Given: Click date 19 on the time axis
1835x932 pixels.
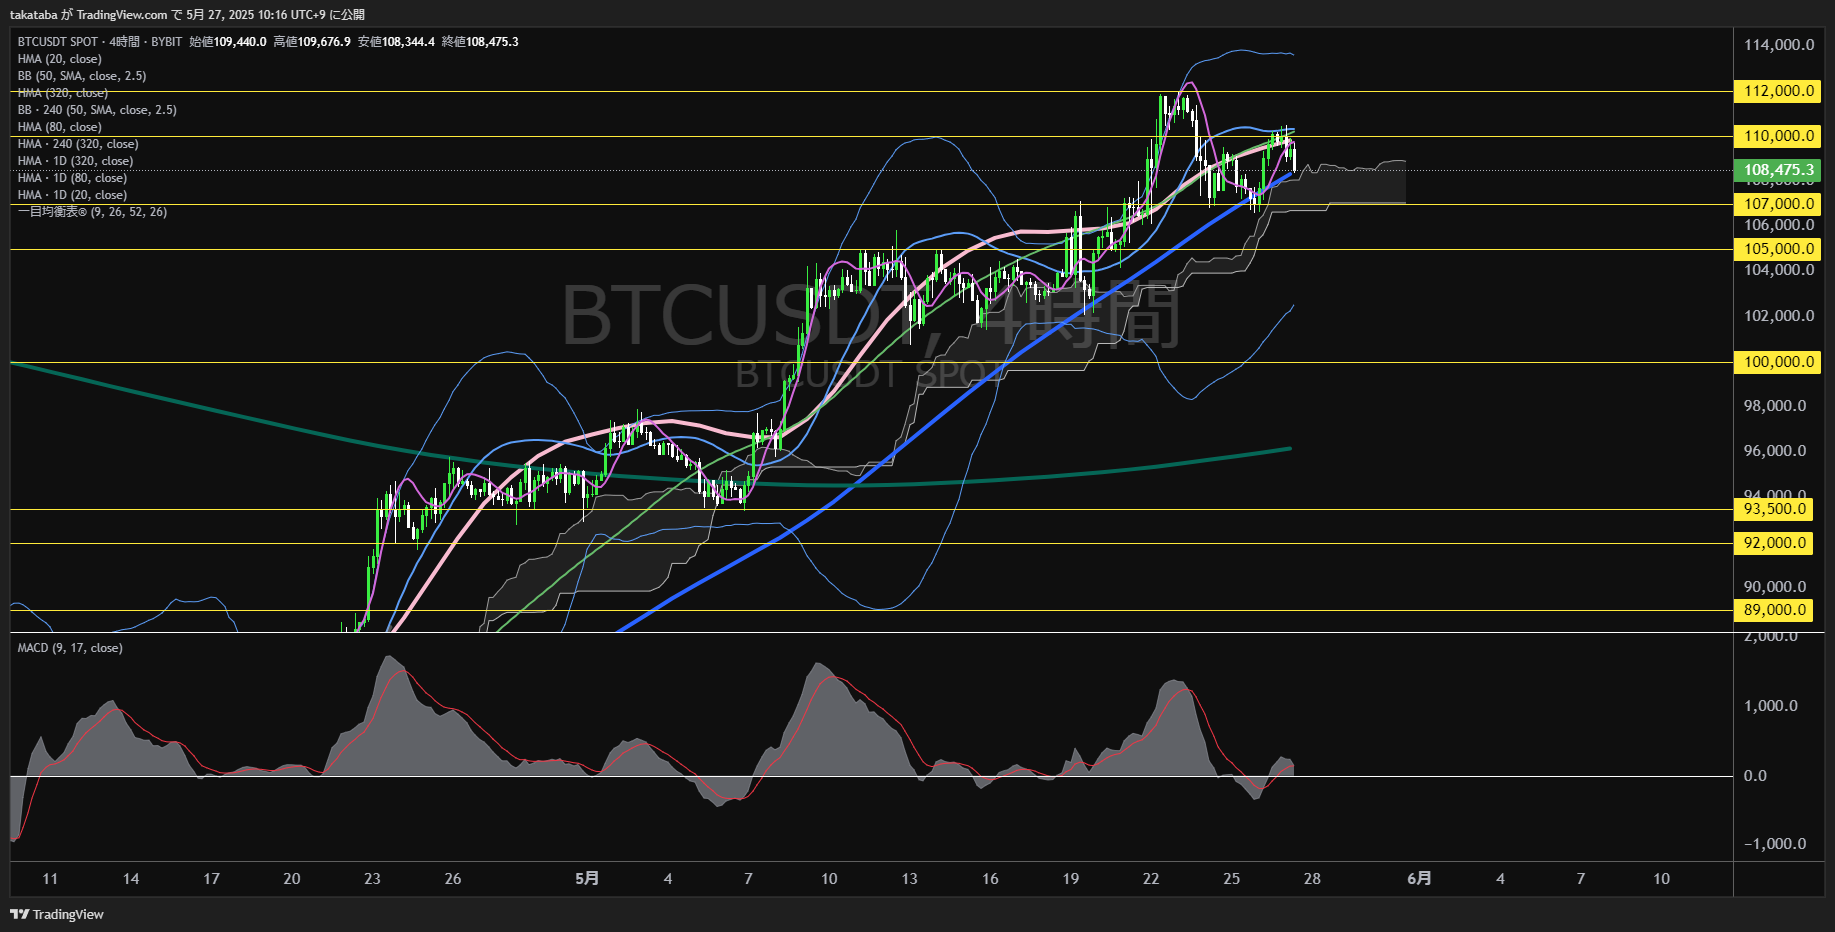Looking at the screenshot, I should point(1071,879).
